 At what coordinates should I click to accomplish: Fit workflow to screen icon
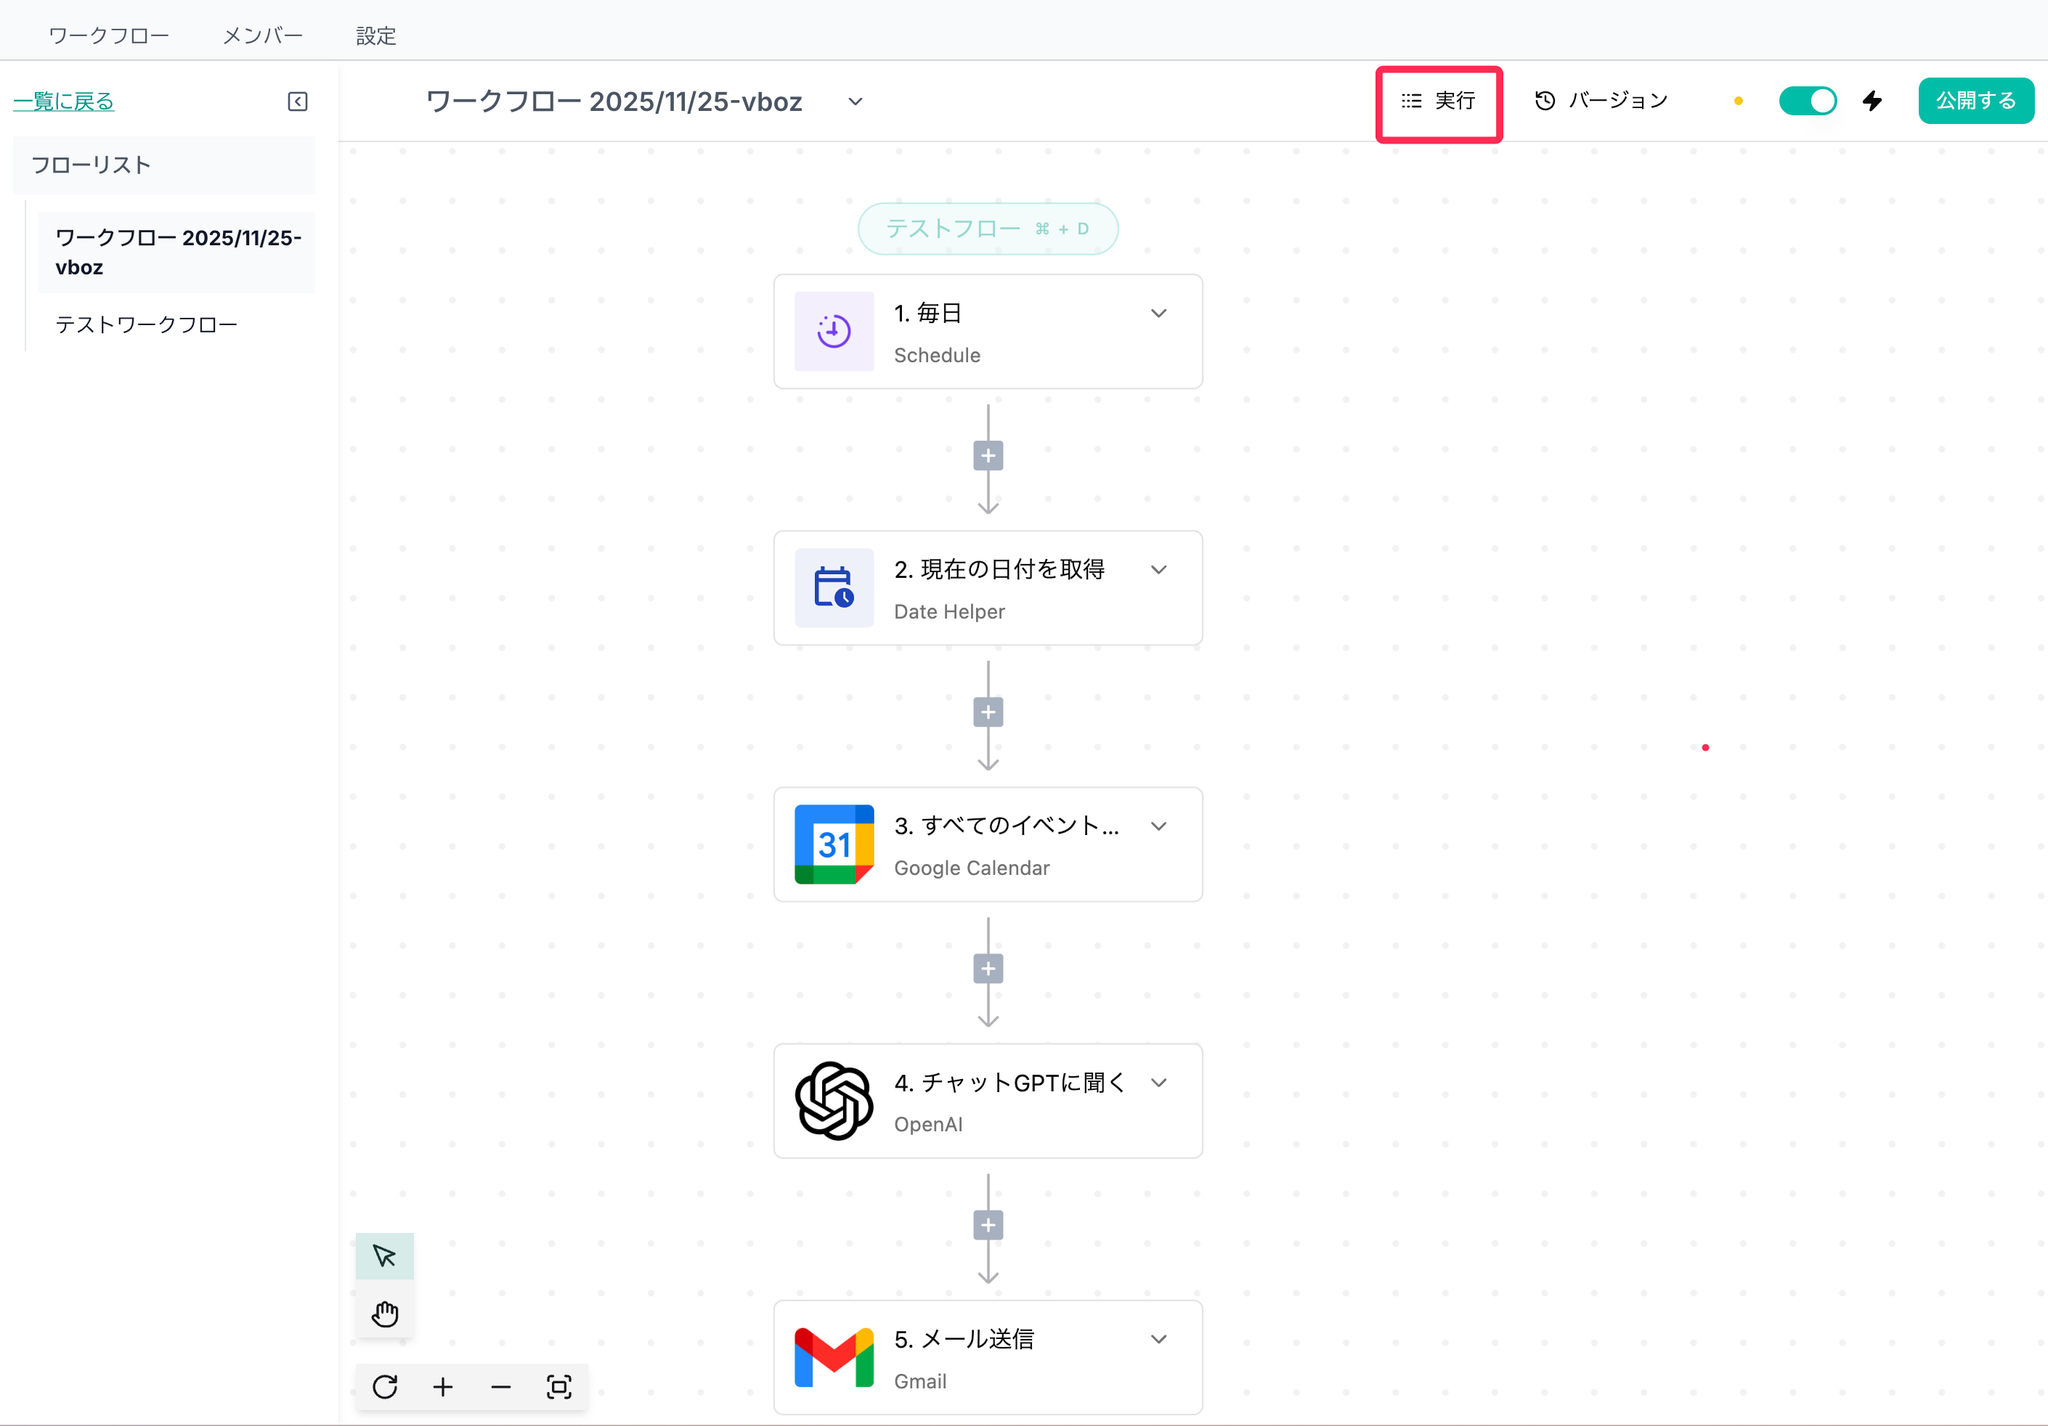[x=559, y=1387]
